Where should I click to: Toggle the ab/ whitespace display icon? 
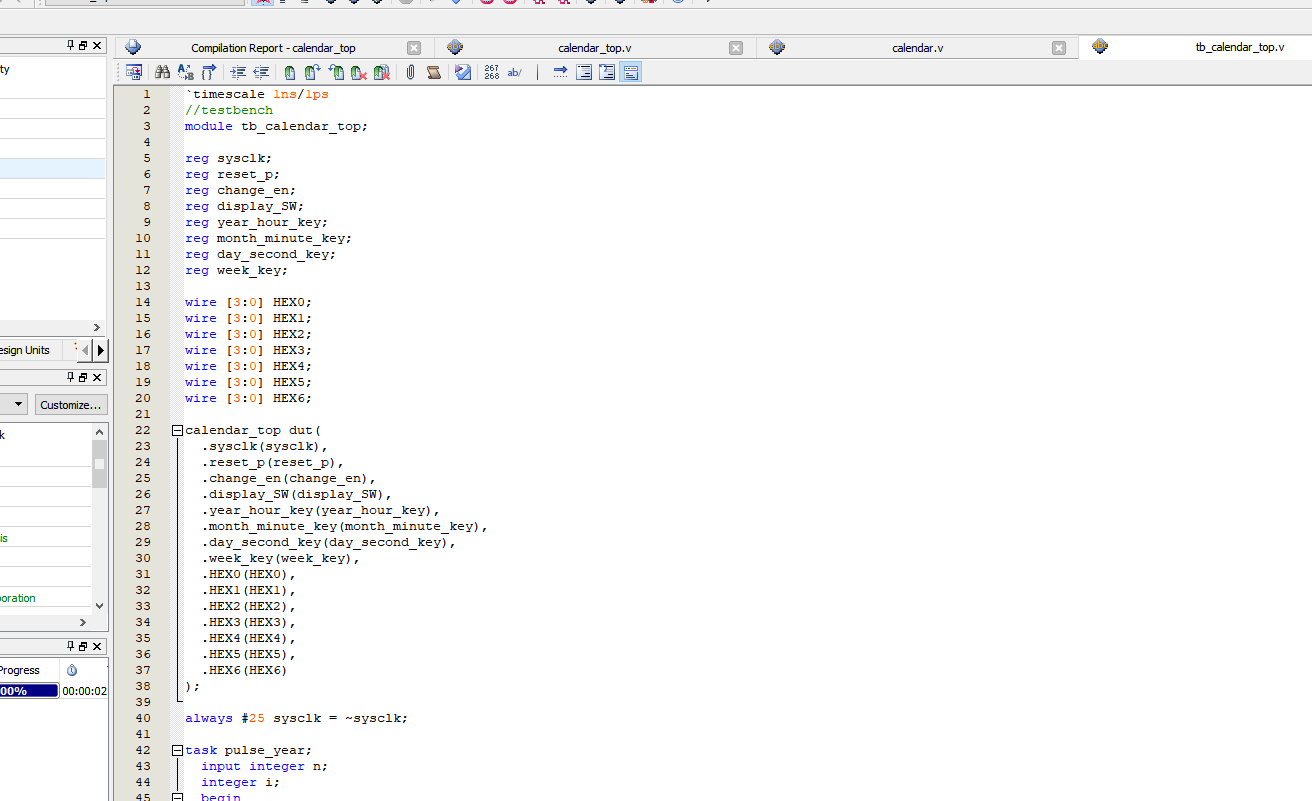(x=515, y=72)
